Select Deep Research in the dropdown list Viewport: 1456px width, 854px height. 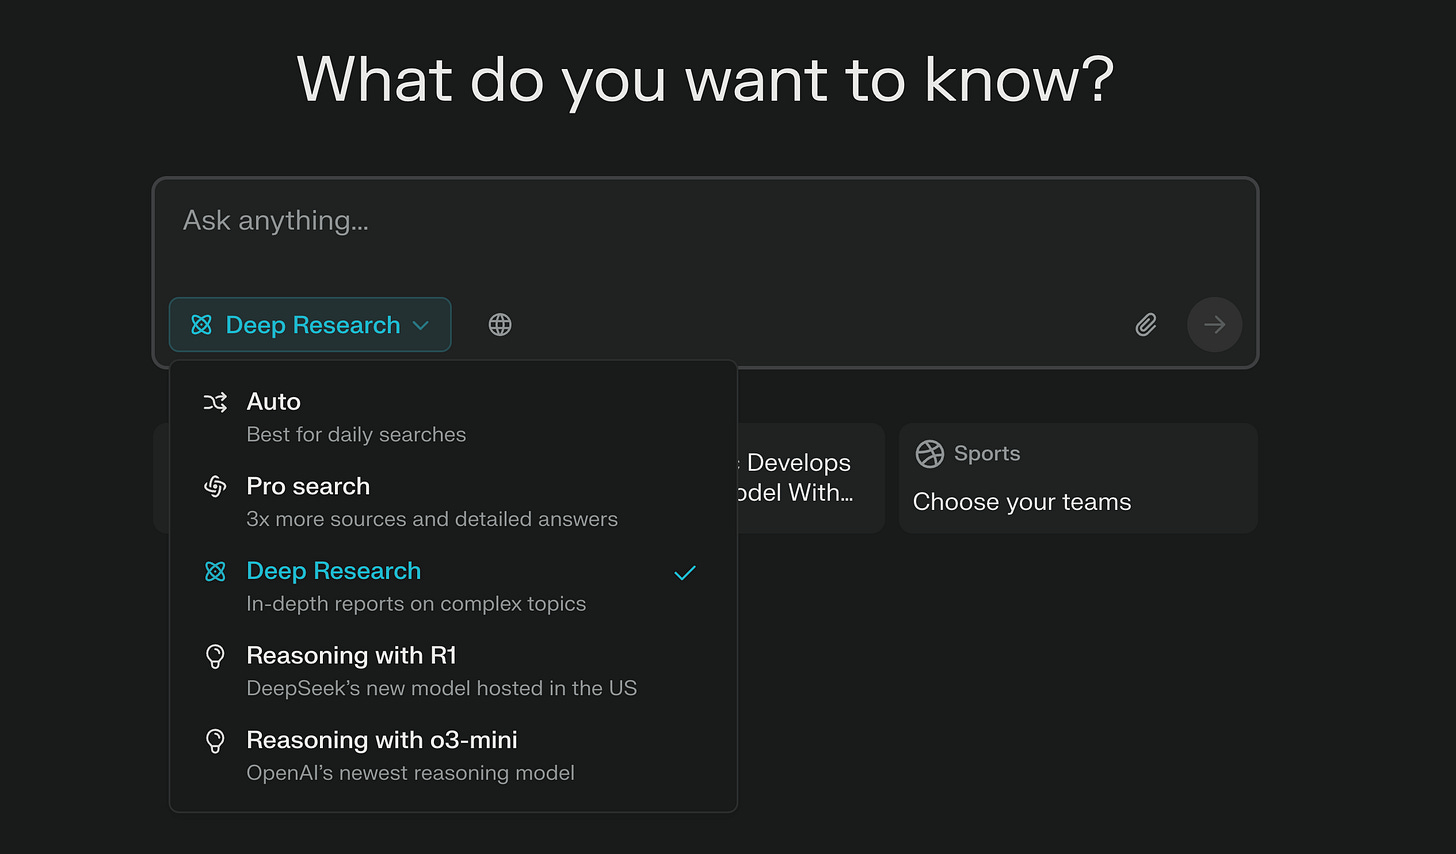point(453,587)
